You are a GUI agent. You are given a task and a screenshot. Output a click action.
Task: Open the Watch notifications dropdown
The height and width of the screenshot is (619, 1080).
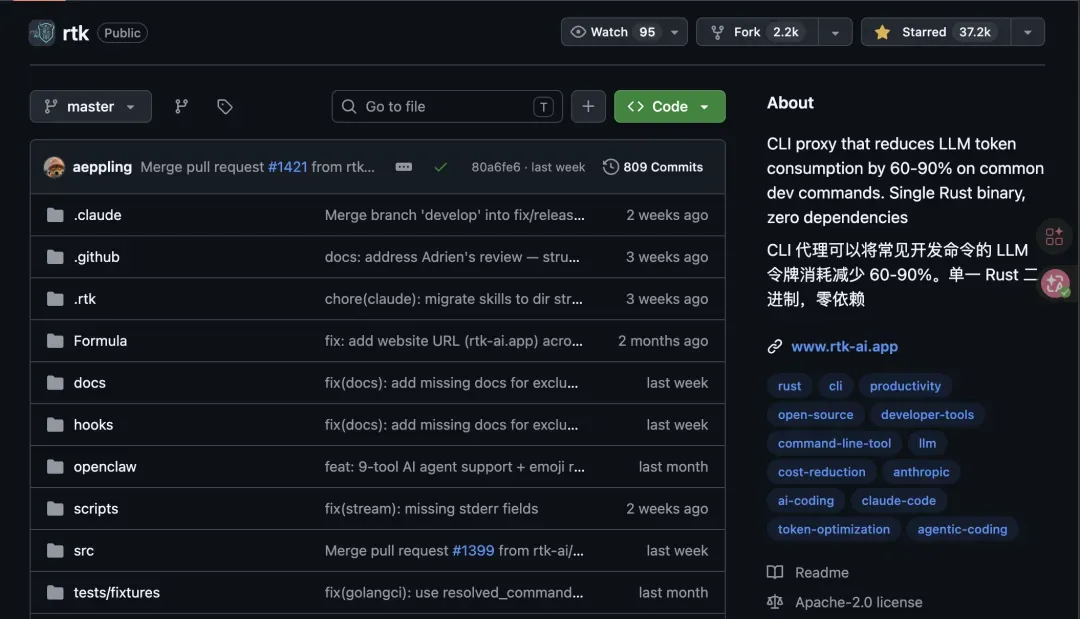[x=624, y=32]
